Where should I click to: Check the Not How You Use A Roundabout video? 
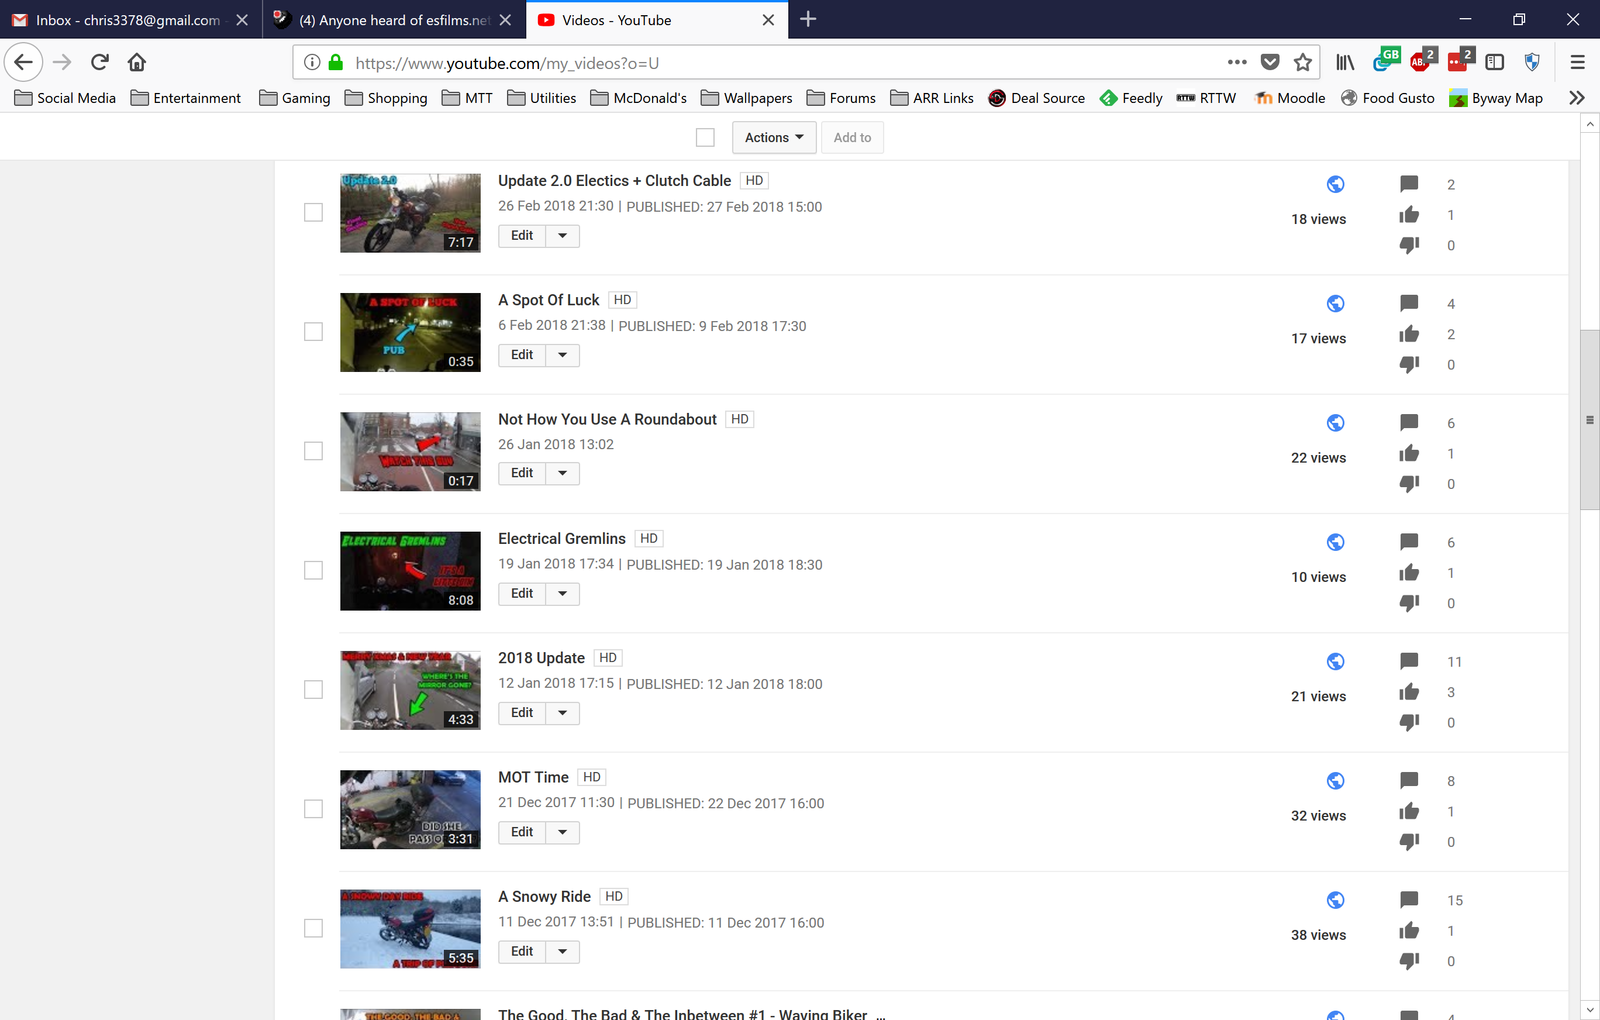(x=313, y=451)
